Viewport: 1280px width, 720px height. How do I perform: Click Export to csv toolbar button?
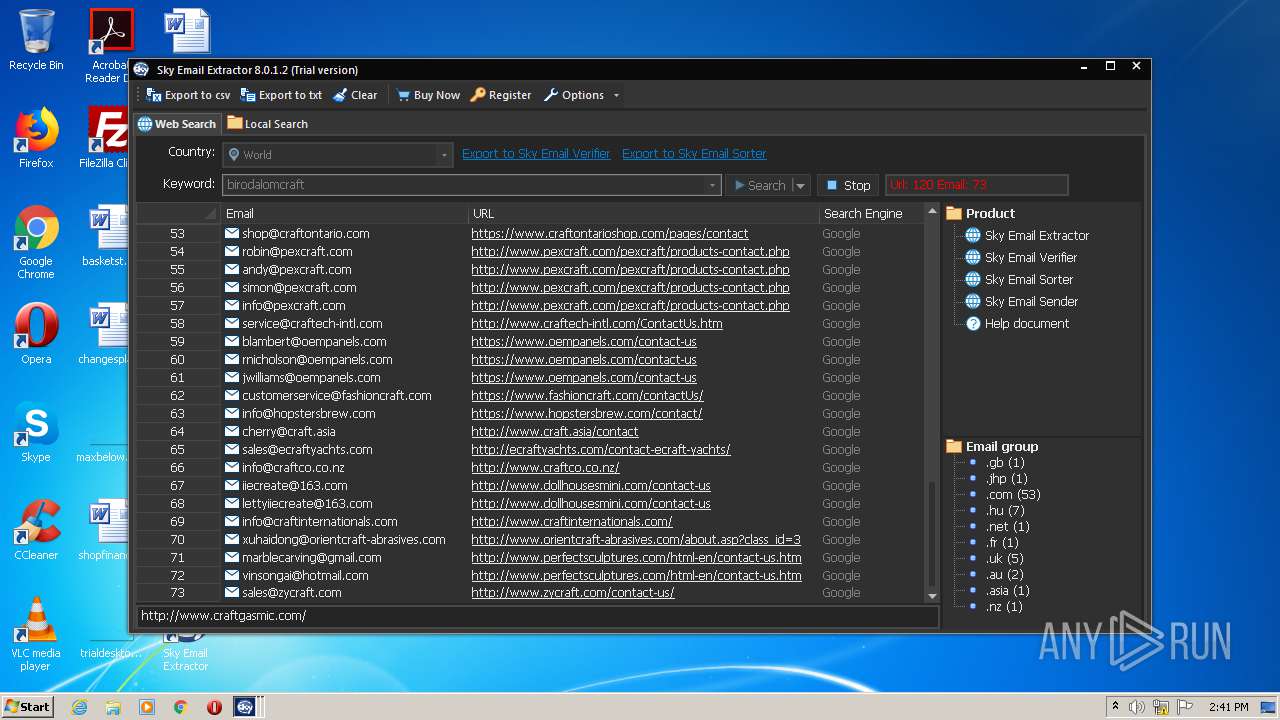point(188,95)
